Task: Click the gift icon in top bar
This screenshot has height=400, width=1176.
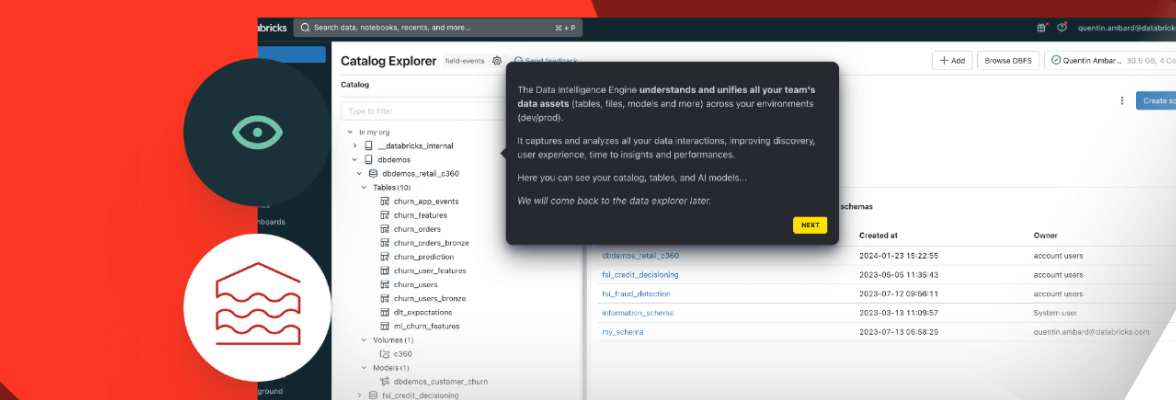Action: click(x=1041, y=28)
